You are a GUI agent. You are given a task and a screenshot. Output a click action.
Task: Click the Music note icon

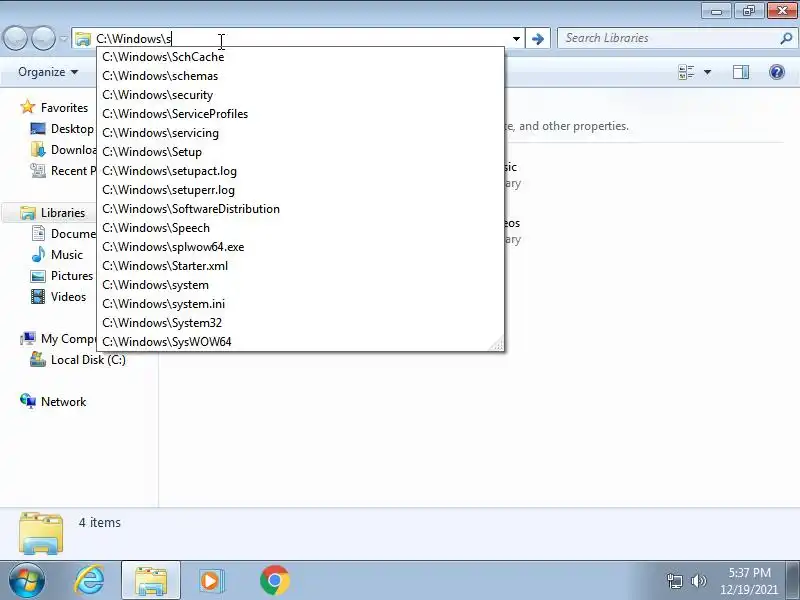38,254
